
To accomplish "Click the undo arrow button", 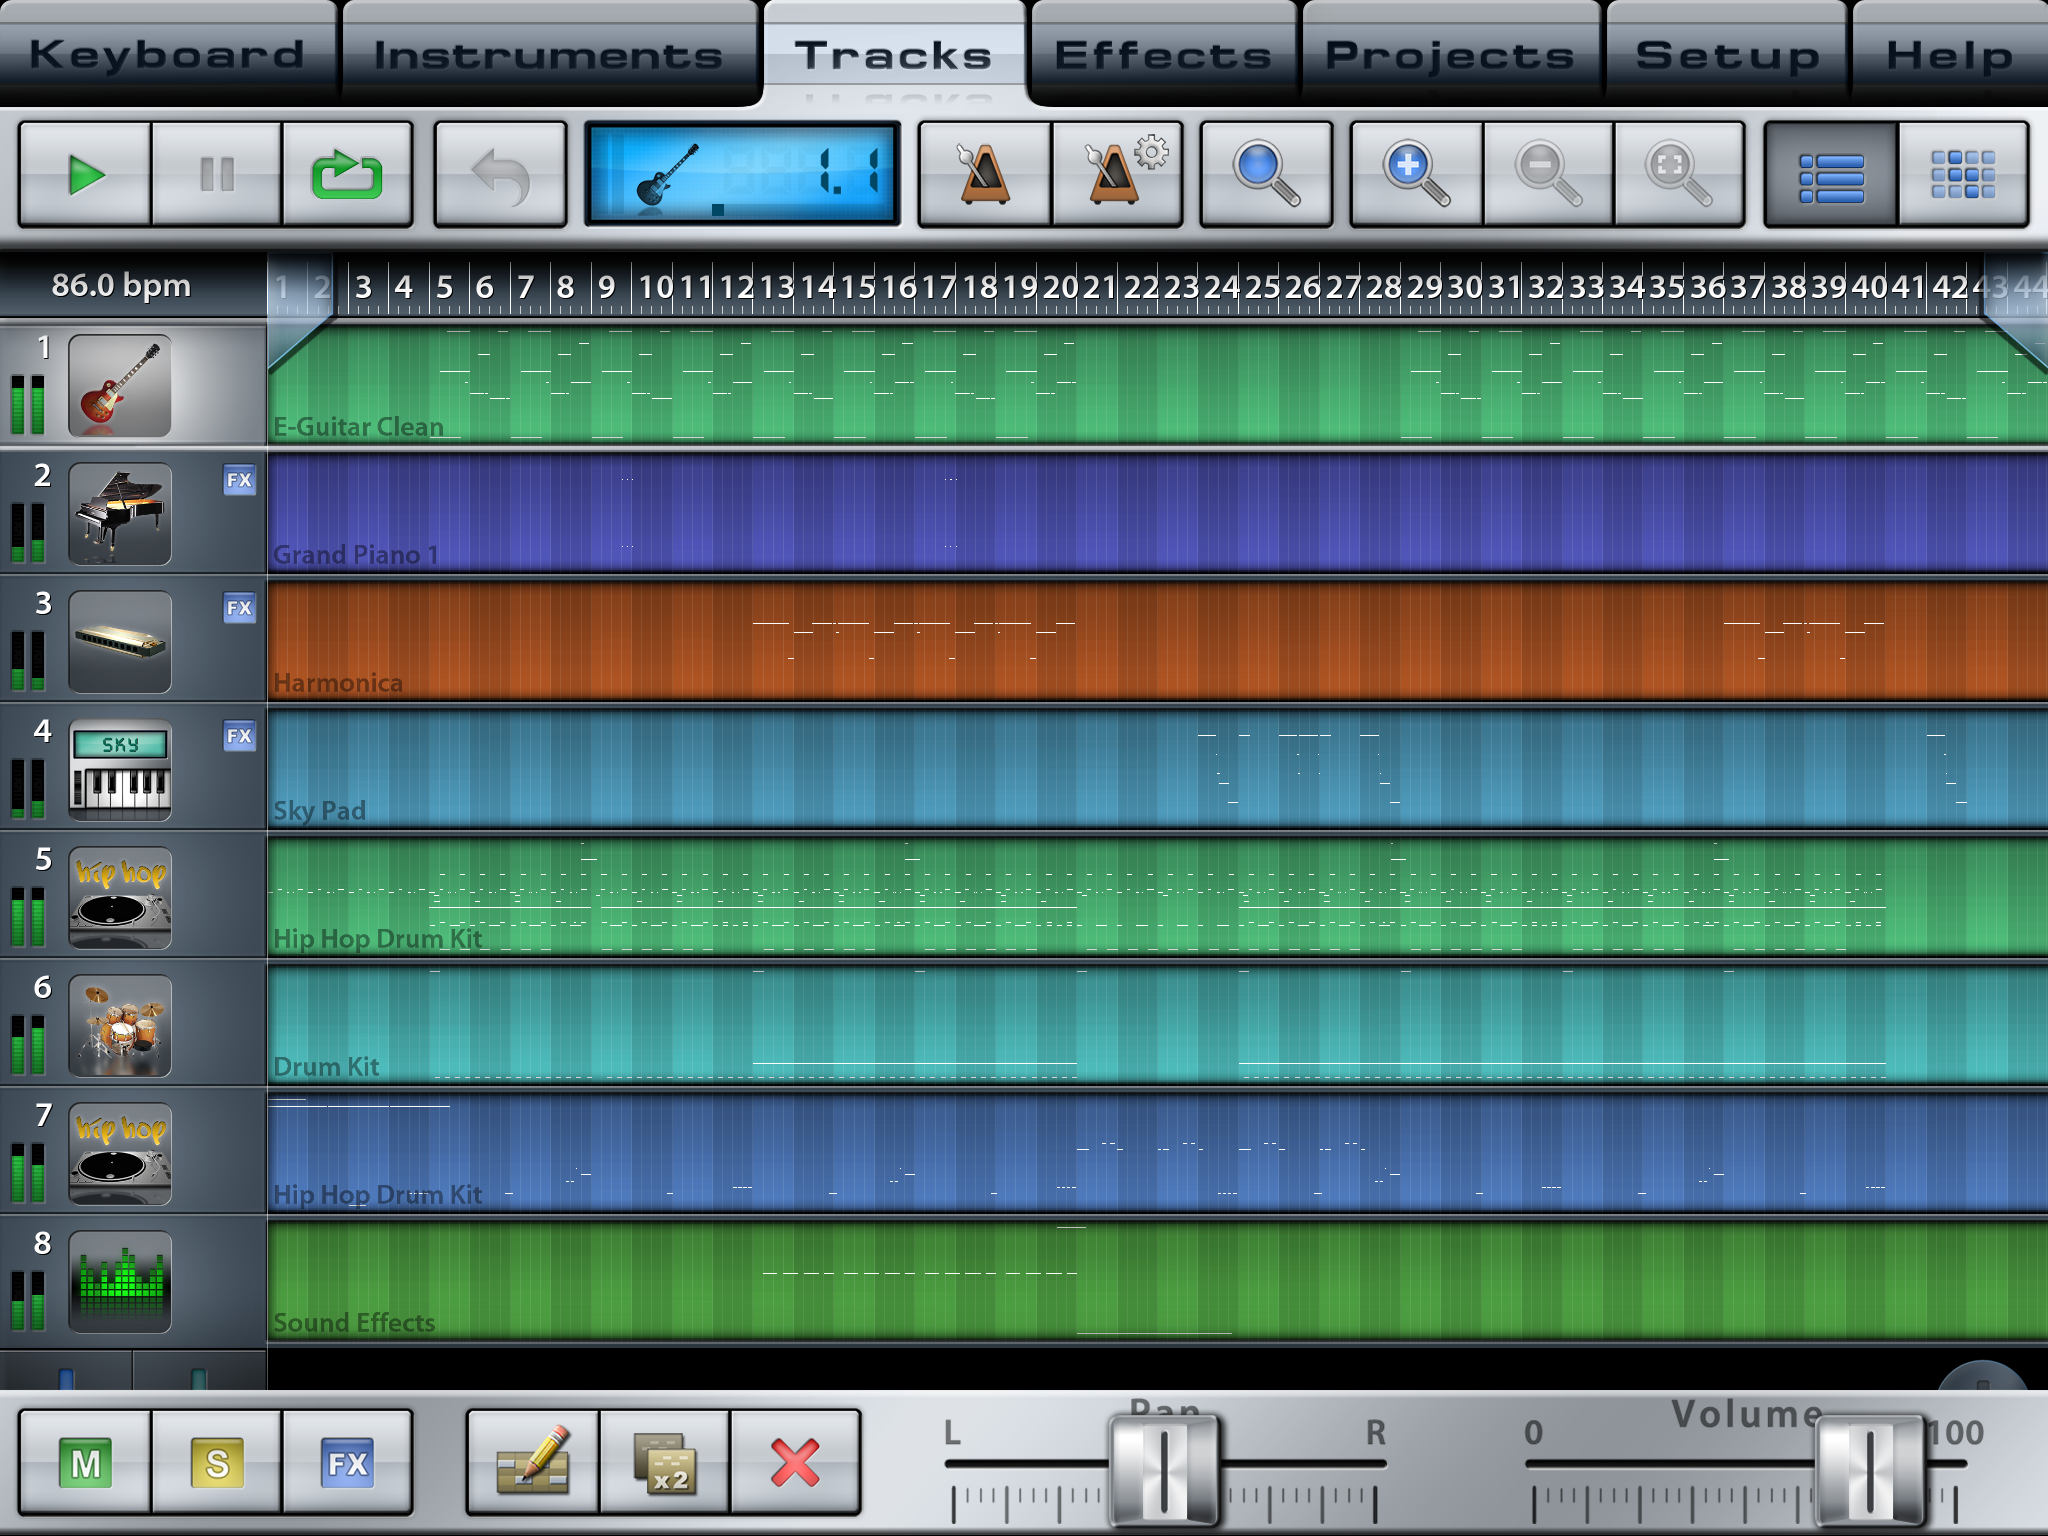I will (502, 174).
